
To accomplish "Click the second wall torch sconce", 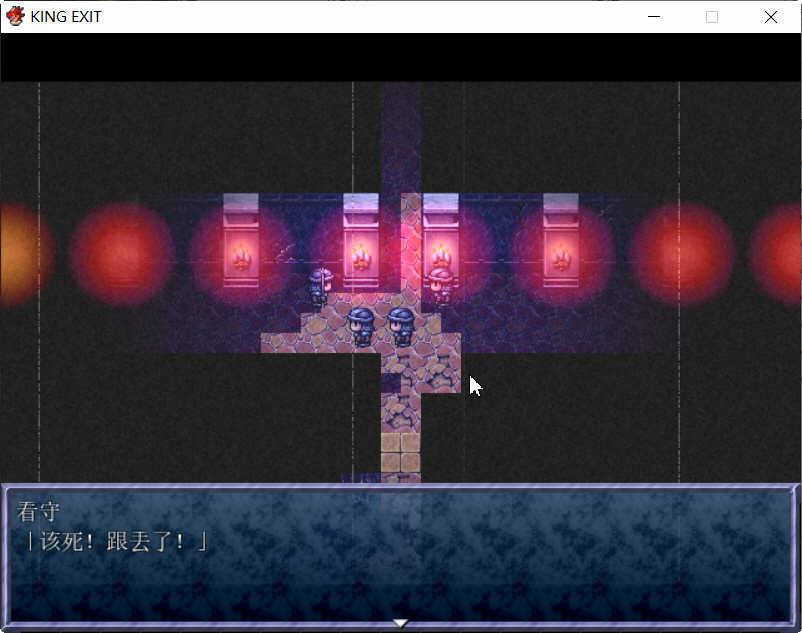I will point(362,250).
